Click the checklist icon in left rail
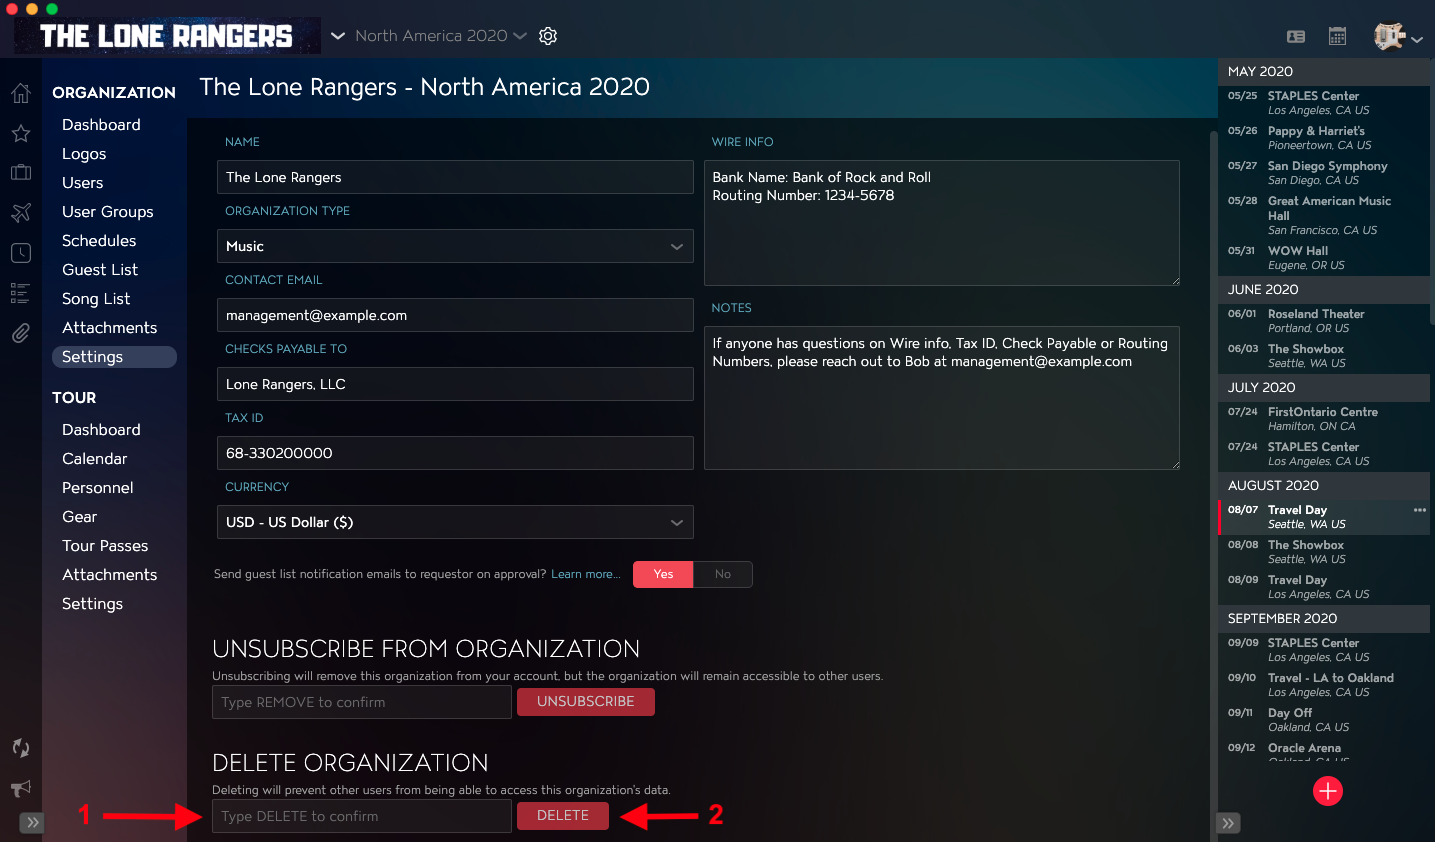Image resolution: width=1435 pixels, height=842 pixels. [x=21, y=293]
